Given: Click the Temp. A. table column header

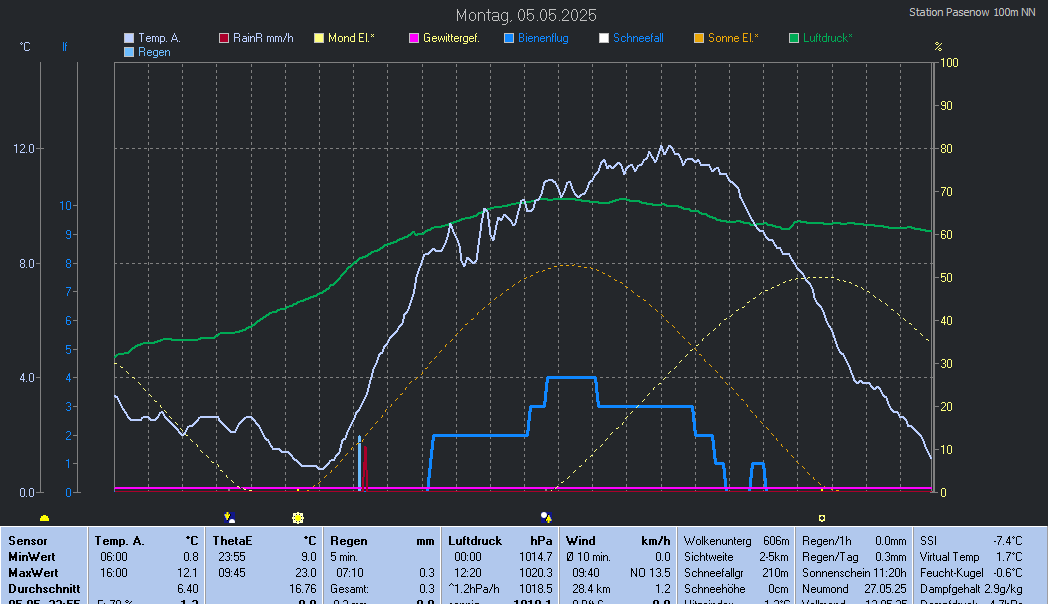Looking at the screenshot, I should 119,541.
